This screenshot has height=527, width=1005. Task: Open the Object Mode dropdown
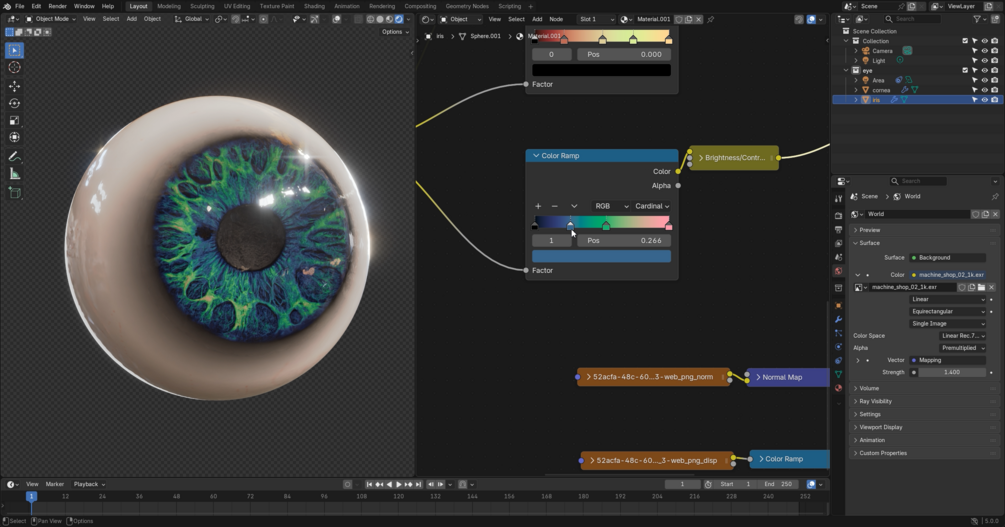pyautogui.click(x=51, y=19)
